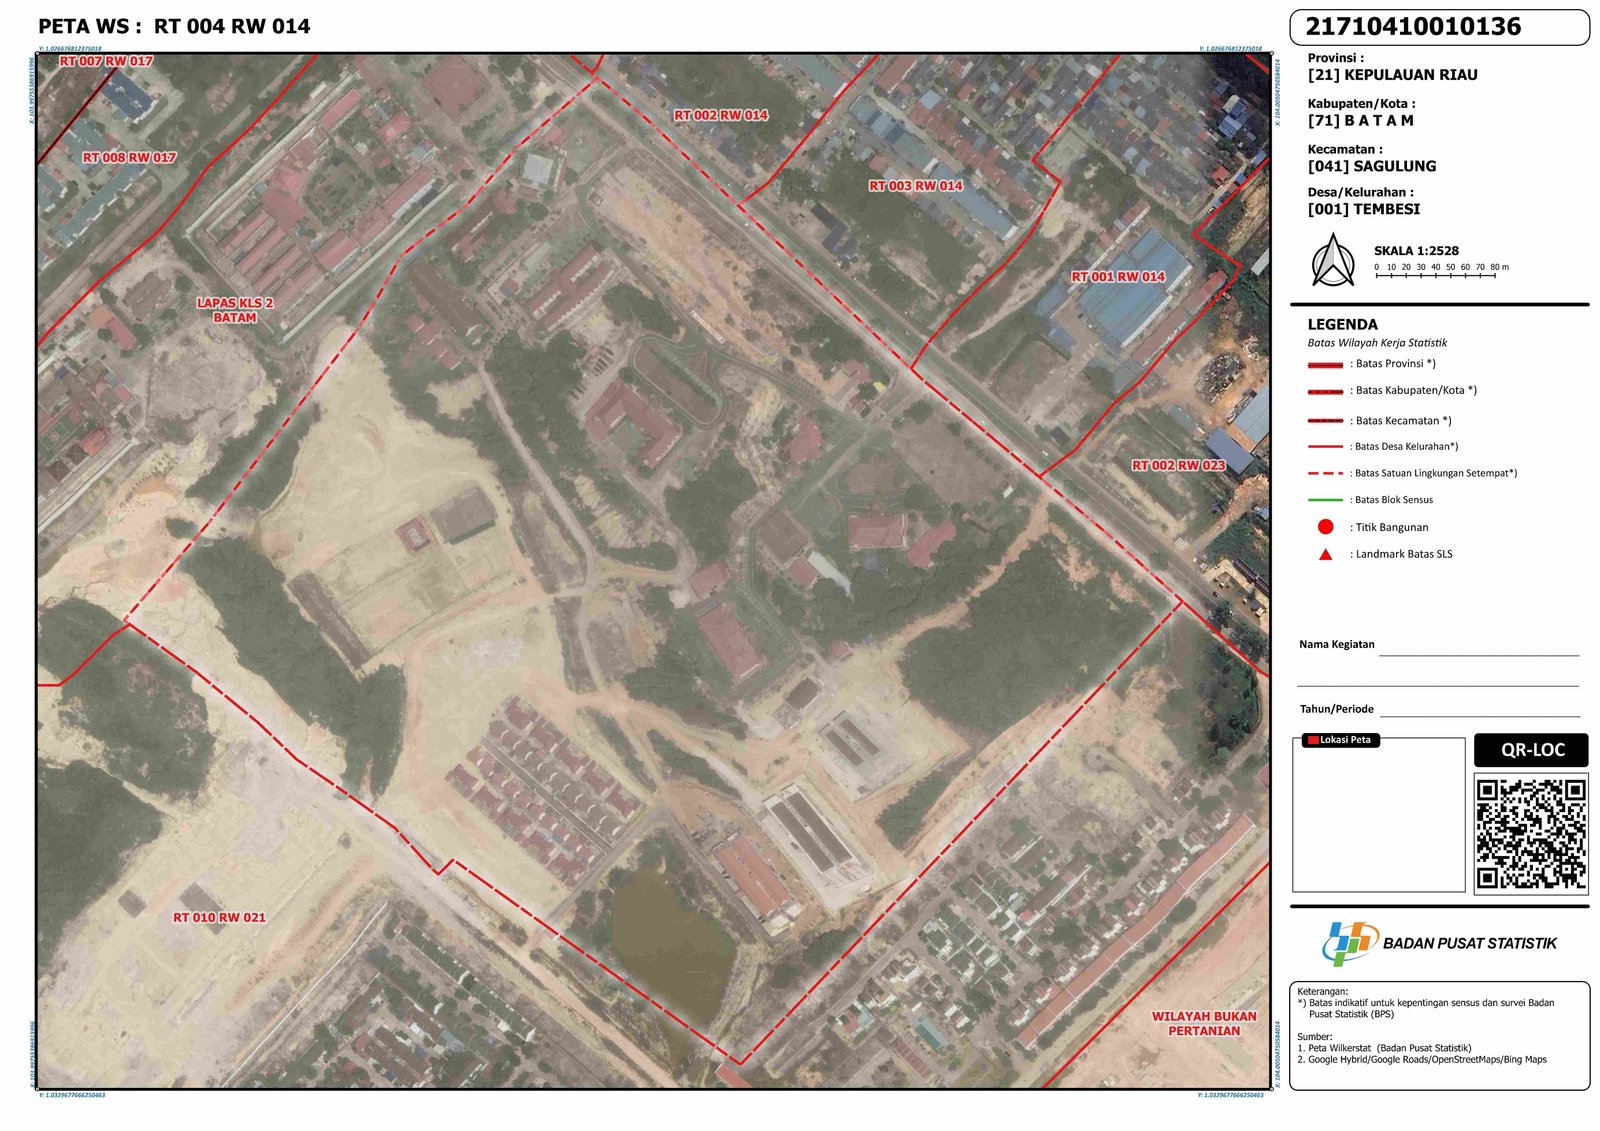Click the QR code image

pyautogui.click(x=1530, y=833)
